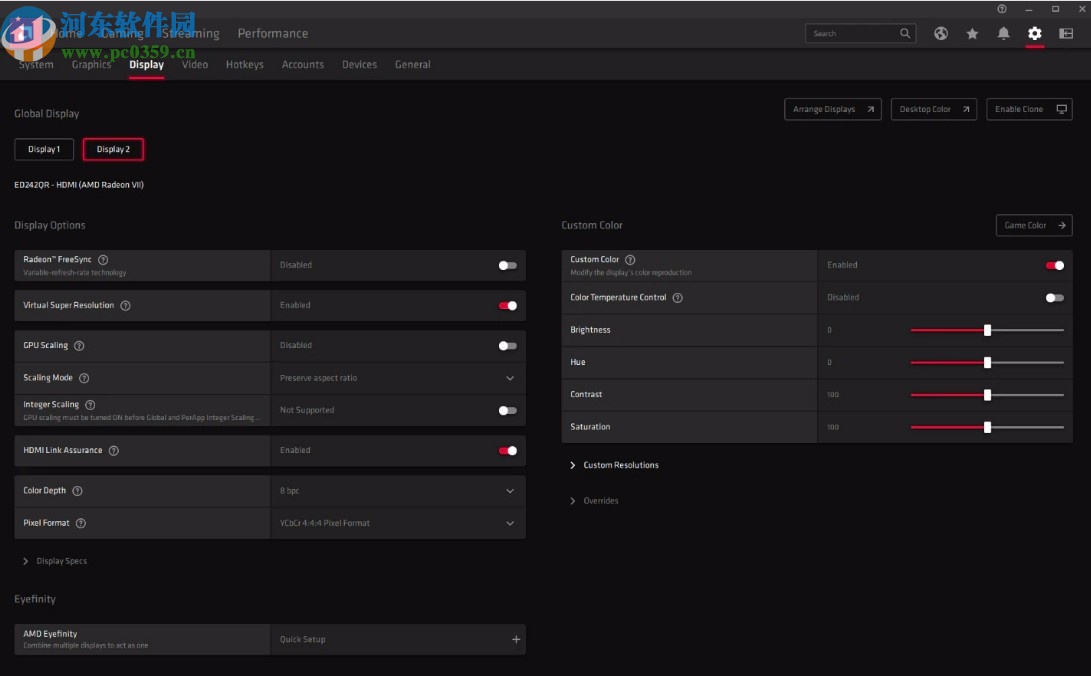
Task: Open the Performance tab
Action: (272, 33)
